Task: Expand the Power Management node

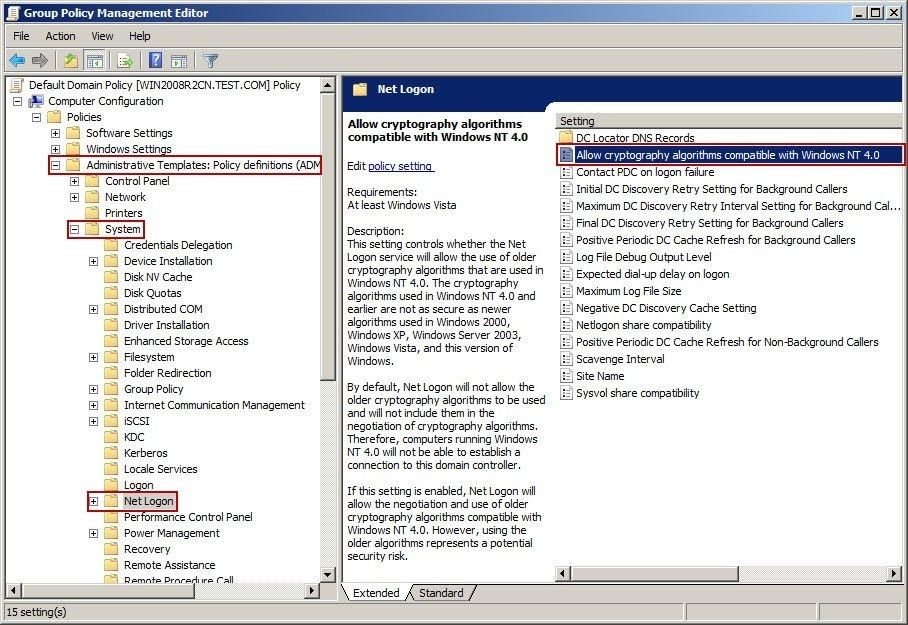Action: (x=93, y=533)
